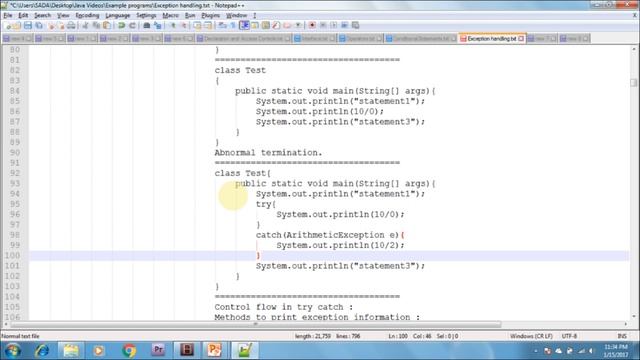Click the Close document toolbar icon
640x360 pixels.
pyautogui.click(x=51, y=26)
